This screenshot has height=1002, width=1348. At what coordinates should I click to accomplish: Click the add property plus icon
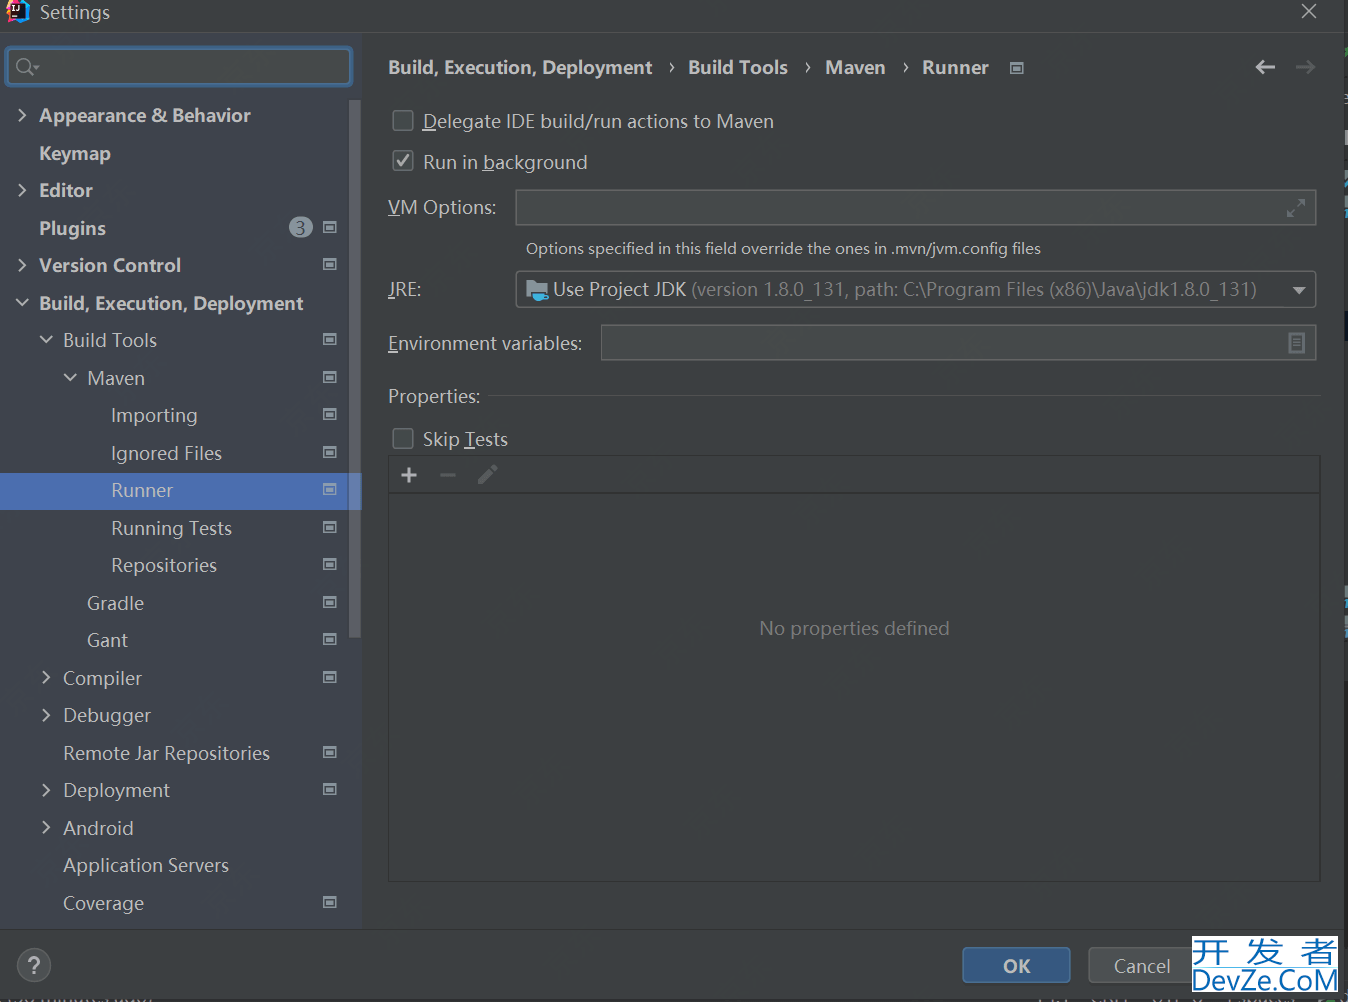[x=409, y=475]
